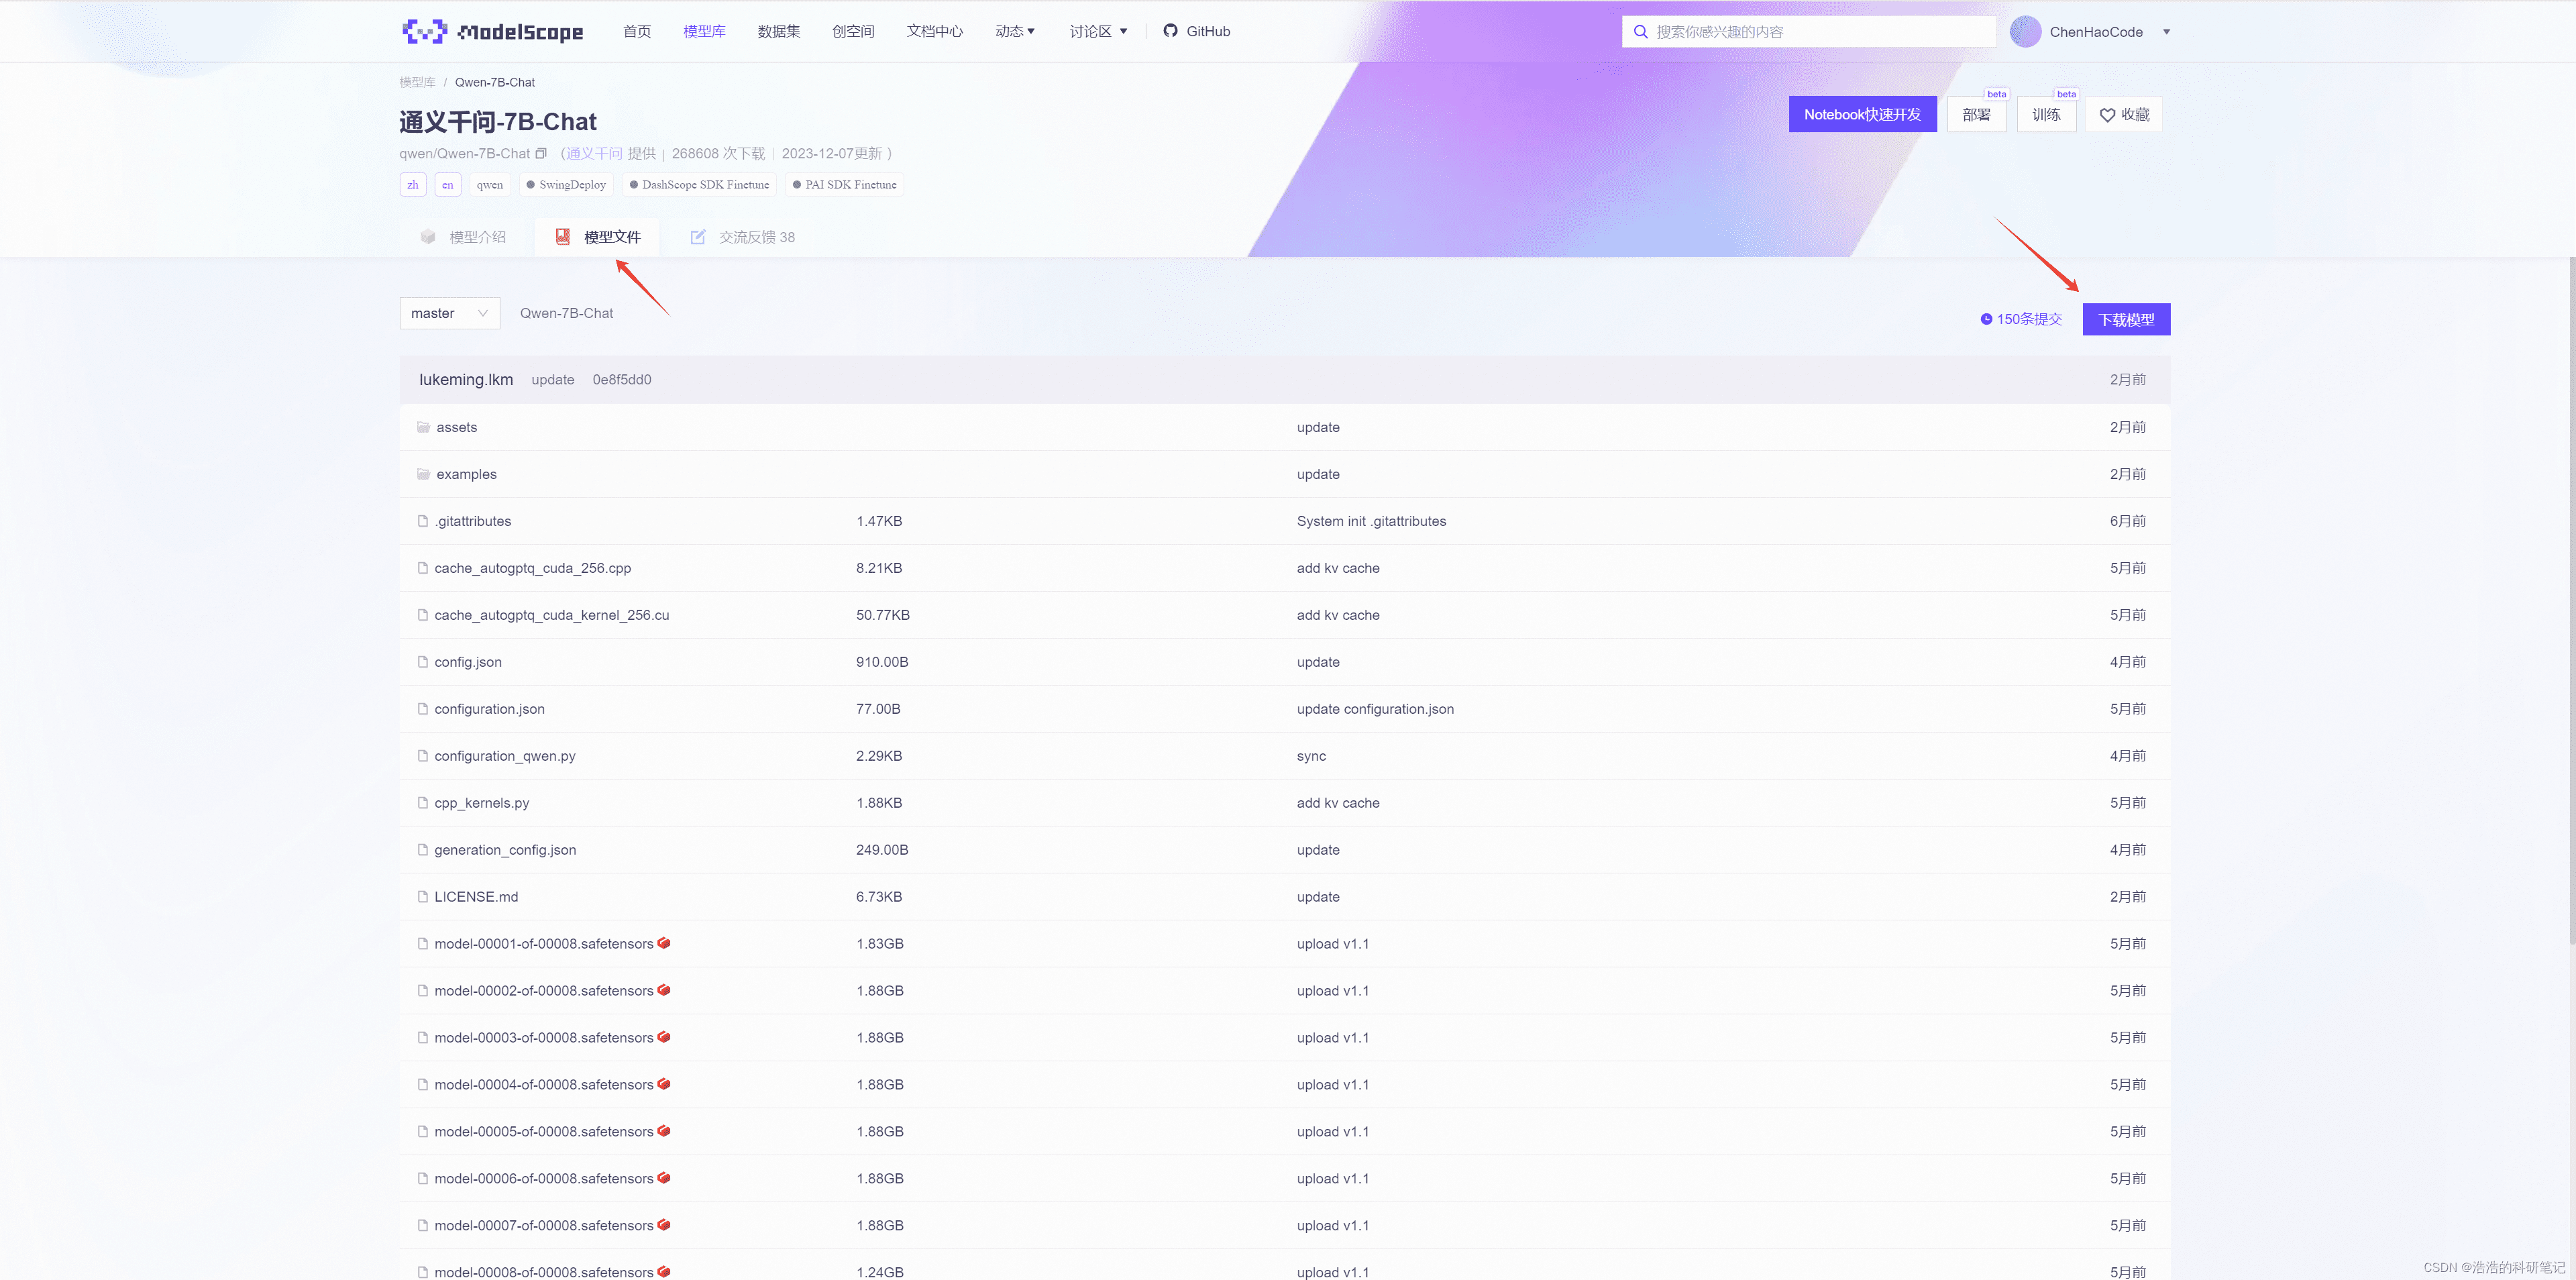Image resolution: width=2576 pixels, height=1280 pixels.
Task: Open 文档中心 in the top navigation
Action: tap(934, 31)
